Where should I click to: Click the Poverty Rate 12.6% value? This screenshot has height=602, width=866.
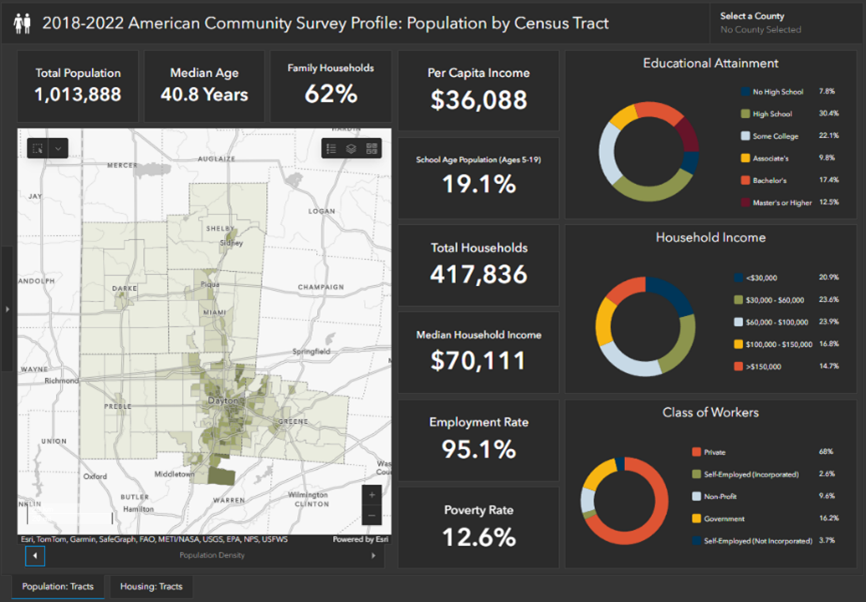point(479,537)
